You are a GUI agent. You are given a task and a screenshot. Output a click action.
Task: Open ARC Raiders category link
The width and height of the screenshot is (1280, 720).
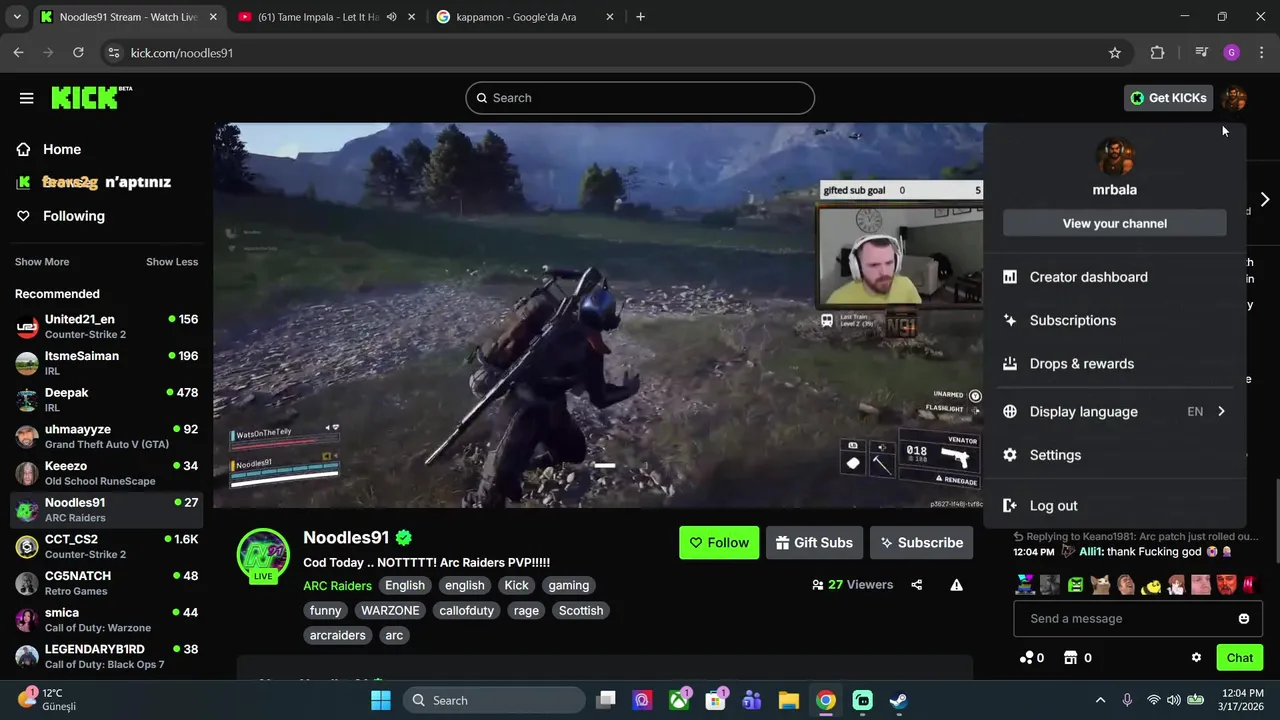click(337, 586)
